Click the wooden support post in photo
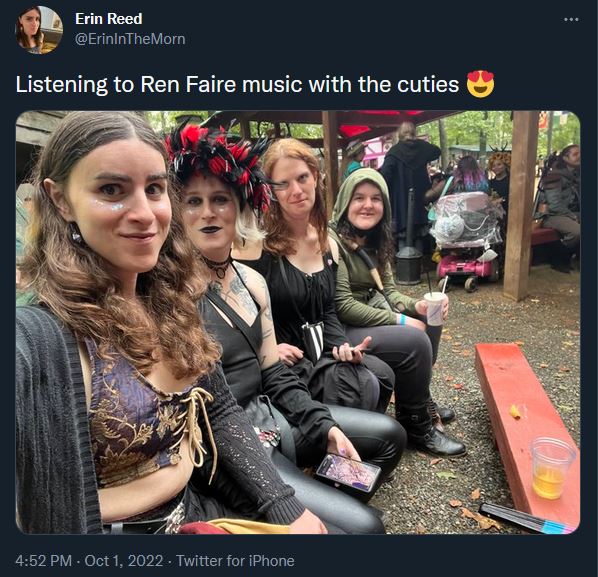The height and width of the screenshot is (577, 598). (520, 205)
